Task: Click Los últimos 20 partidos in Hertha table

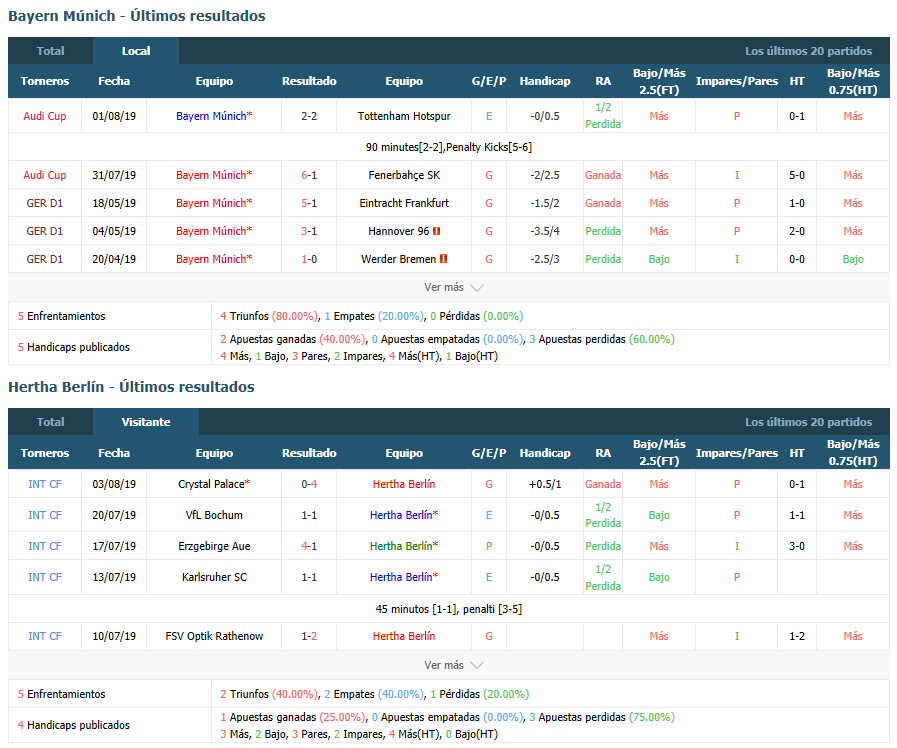Action: [x=808, y=422]
